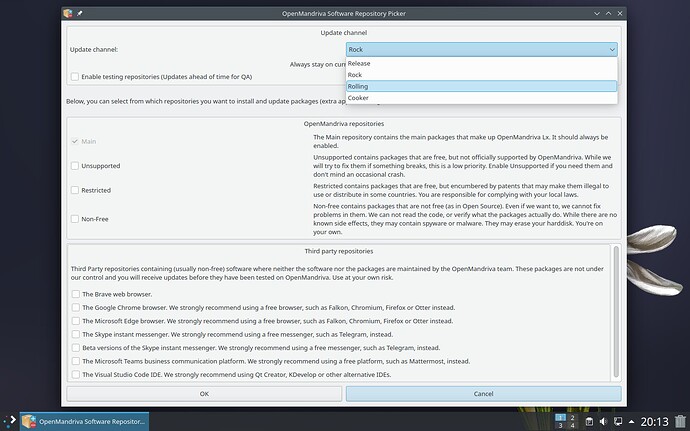Click the 20:13 clock in the panel
690x431 pixels.
pyautogui.click(x=654, y=422)
